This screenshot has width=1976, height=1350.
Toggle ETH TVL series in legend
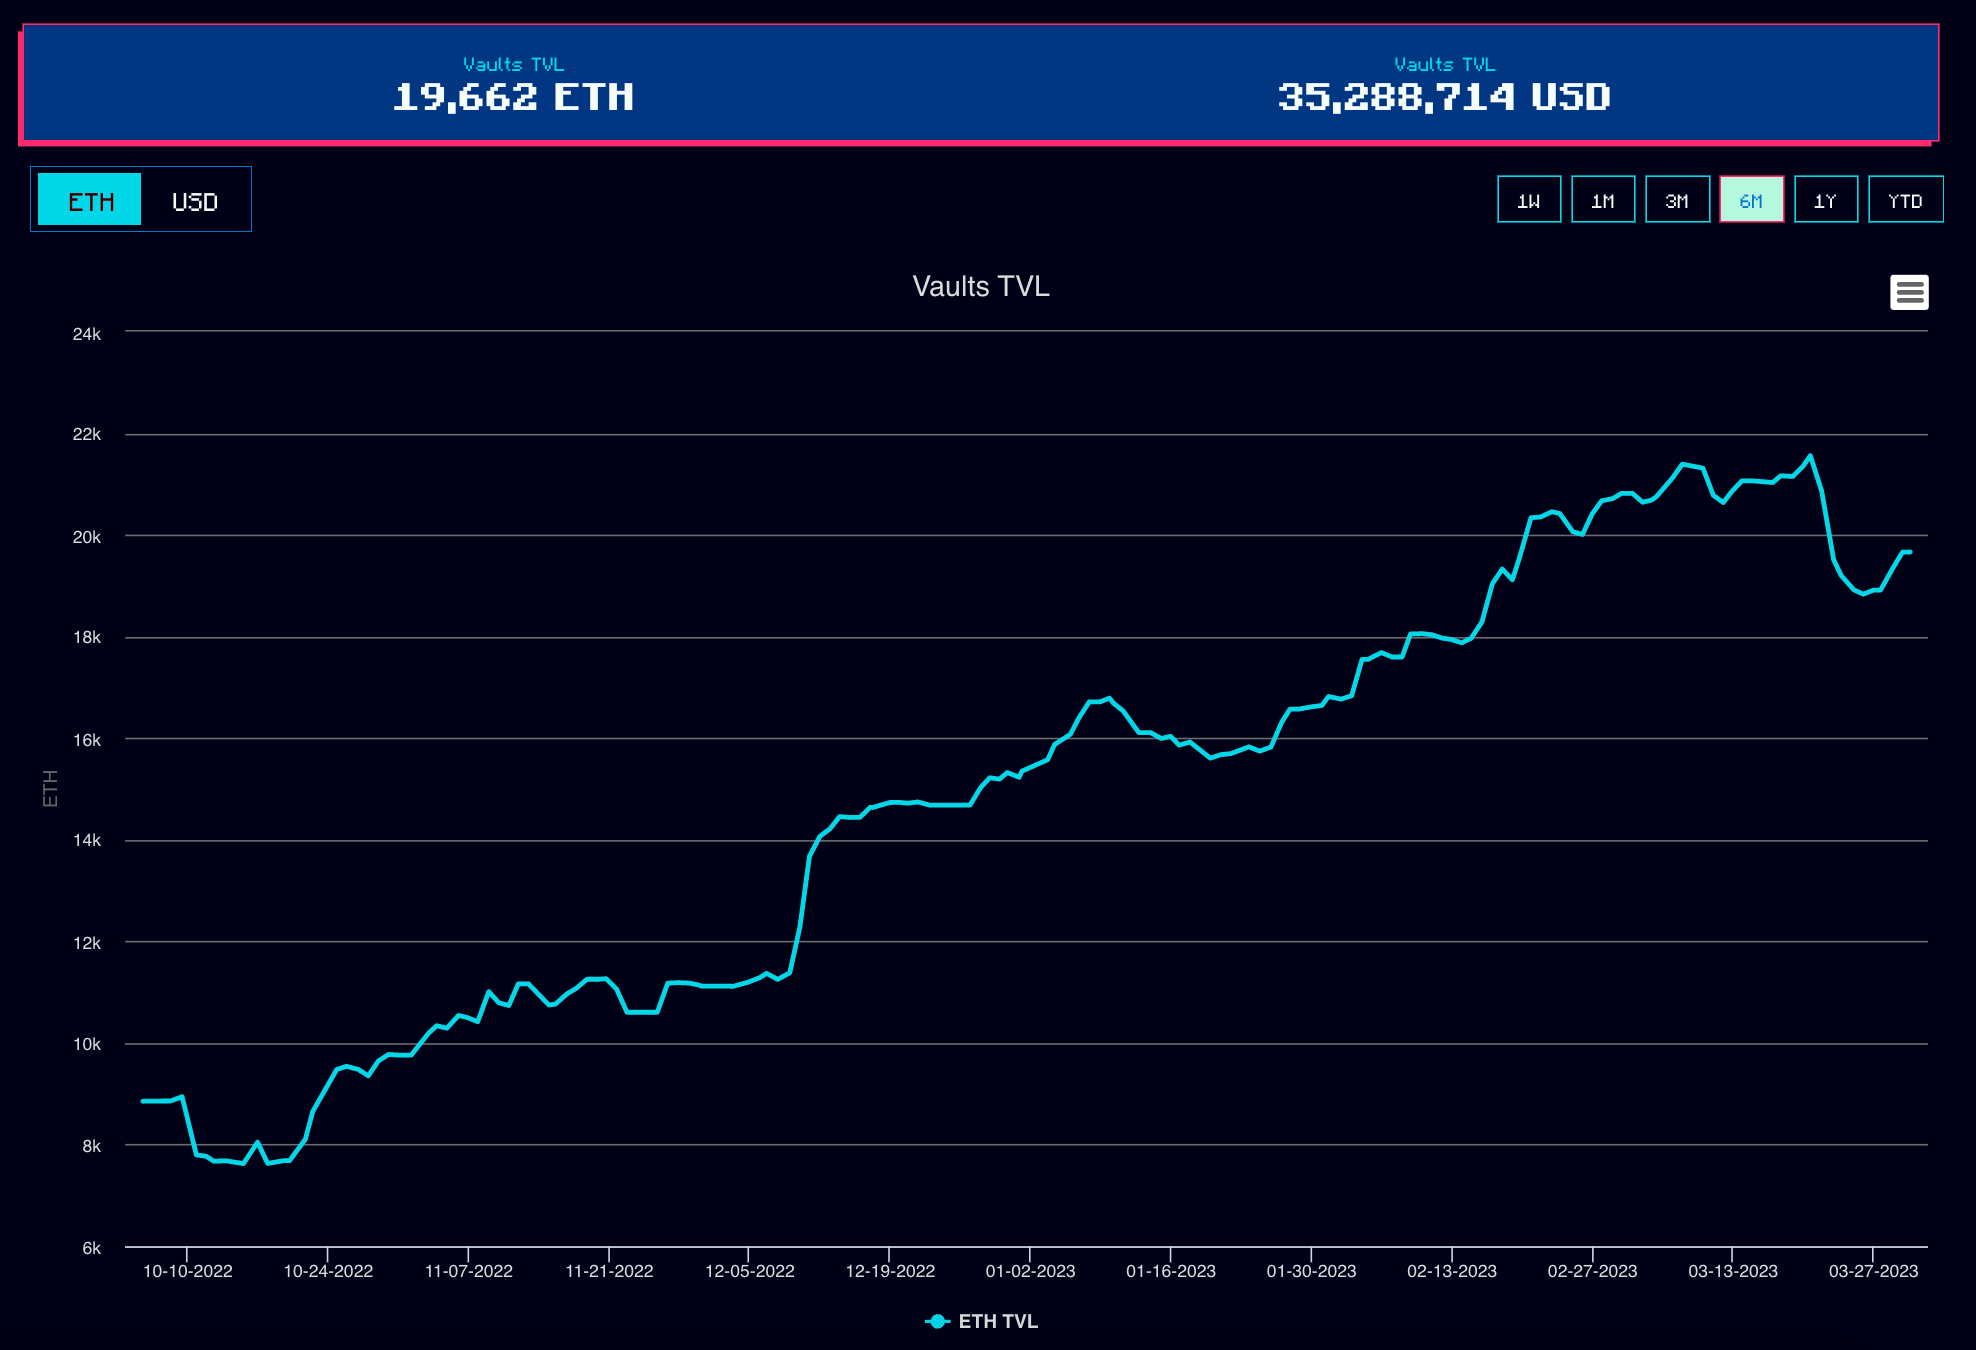(997, 1321)
